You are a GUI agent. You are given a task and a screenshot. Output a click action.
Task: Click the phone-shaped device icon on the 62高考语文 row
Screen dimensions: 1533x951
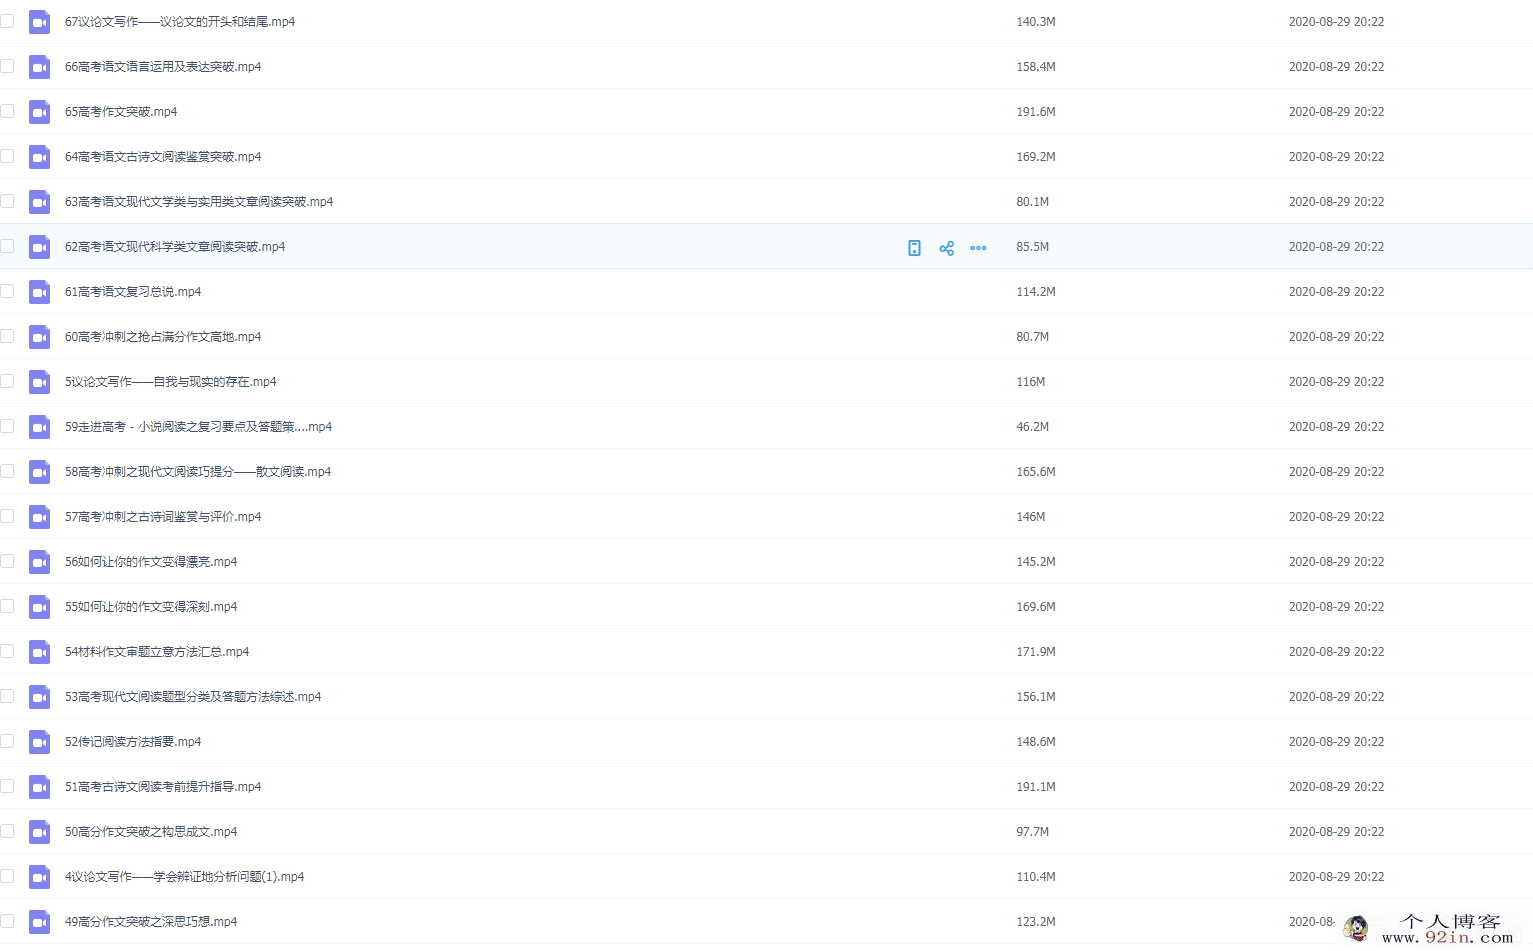[914, 248]
